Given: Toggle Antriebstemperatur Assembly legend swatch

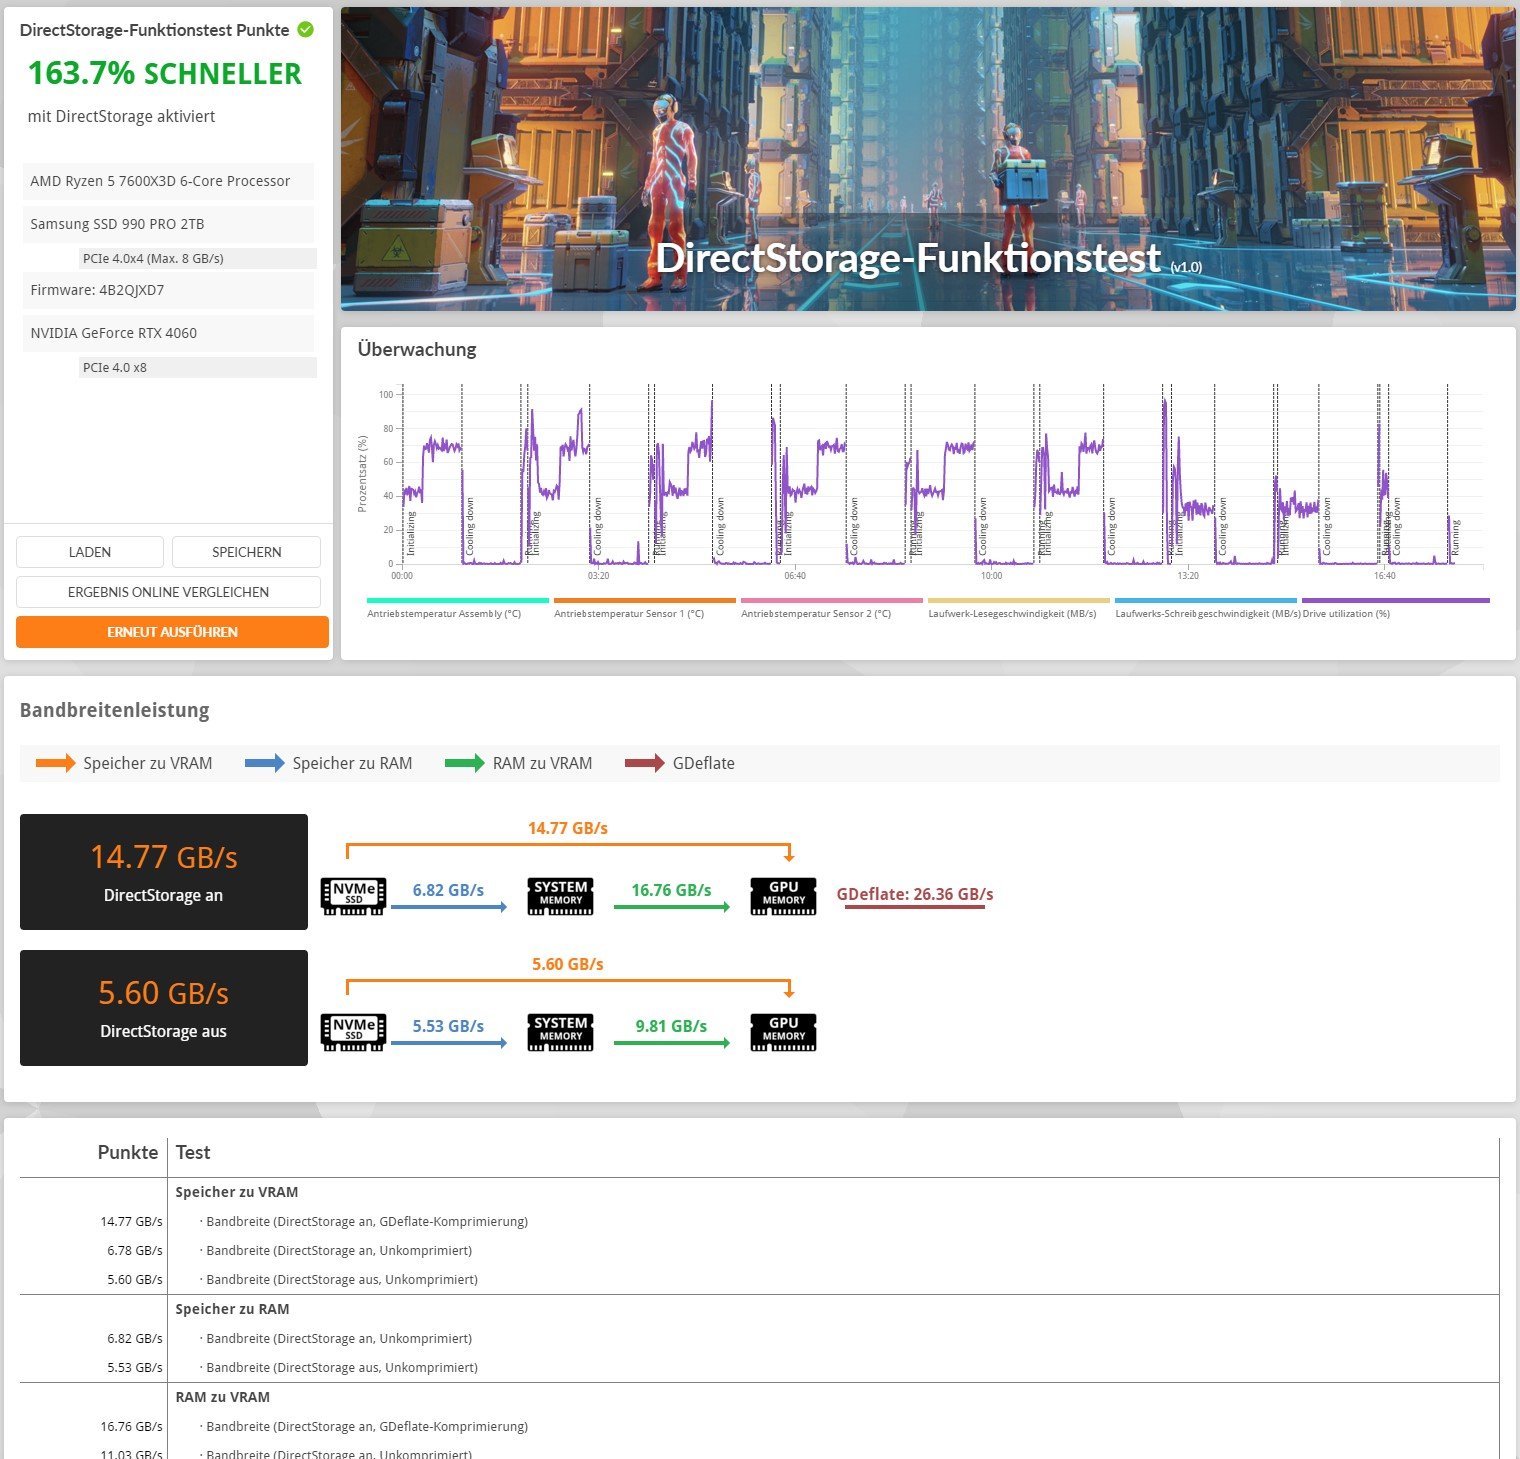Looking at the screenshot, I should point(458,601).
